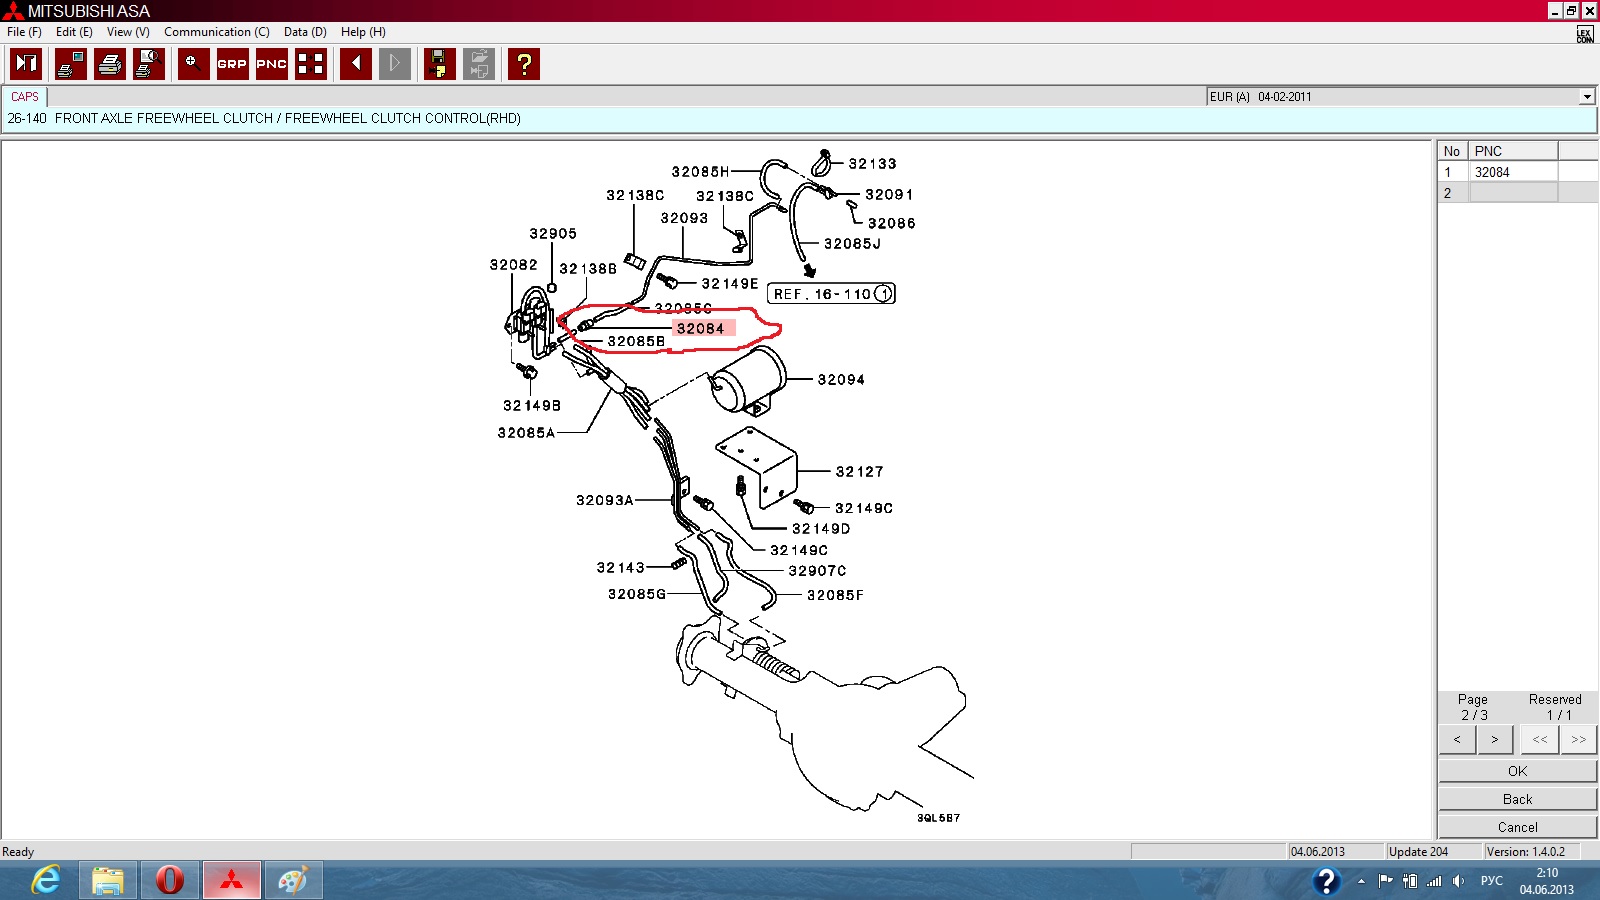Expand the EUR (A) 04-02-2011 dropdown
Screen dimensions: 1600x900
[1587, 97]
